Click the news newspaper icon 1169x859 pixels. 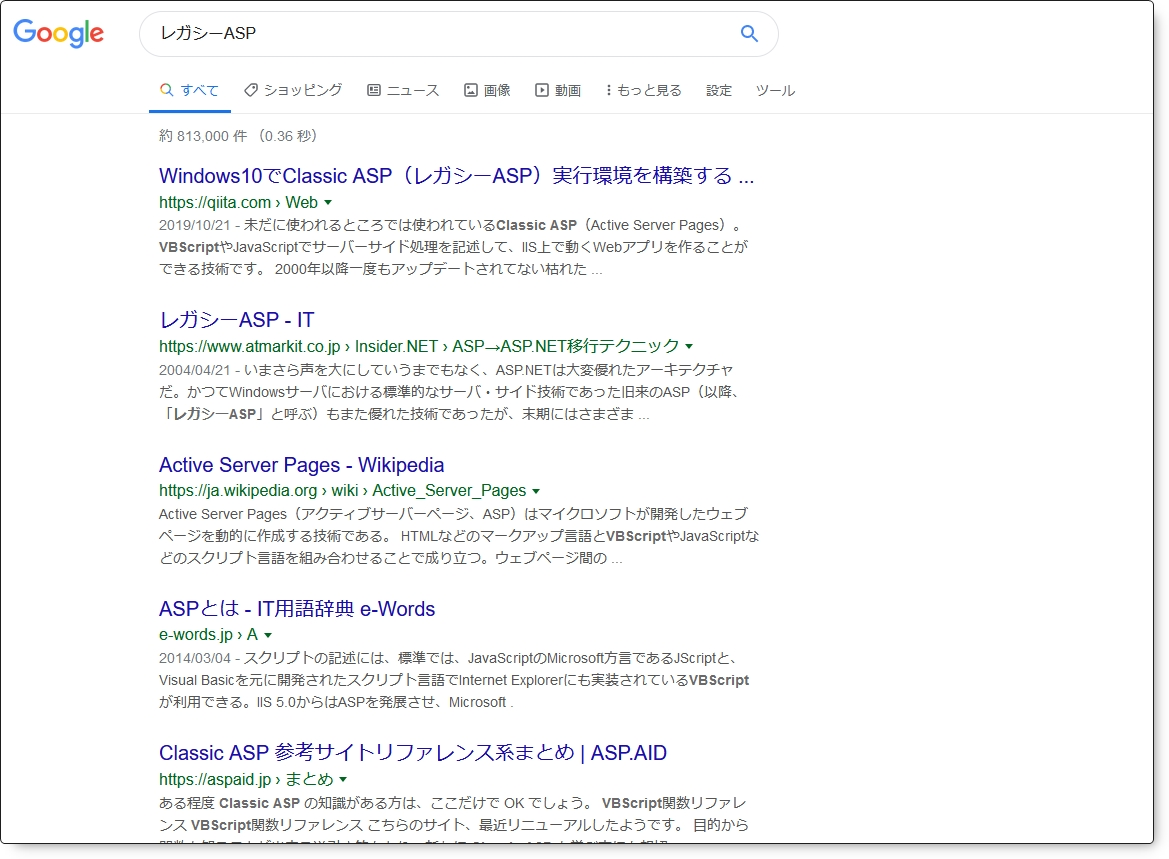point(374,90)
